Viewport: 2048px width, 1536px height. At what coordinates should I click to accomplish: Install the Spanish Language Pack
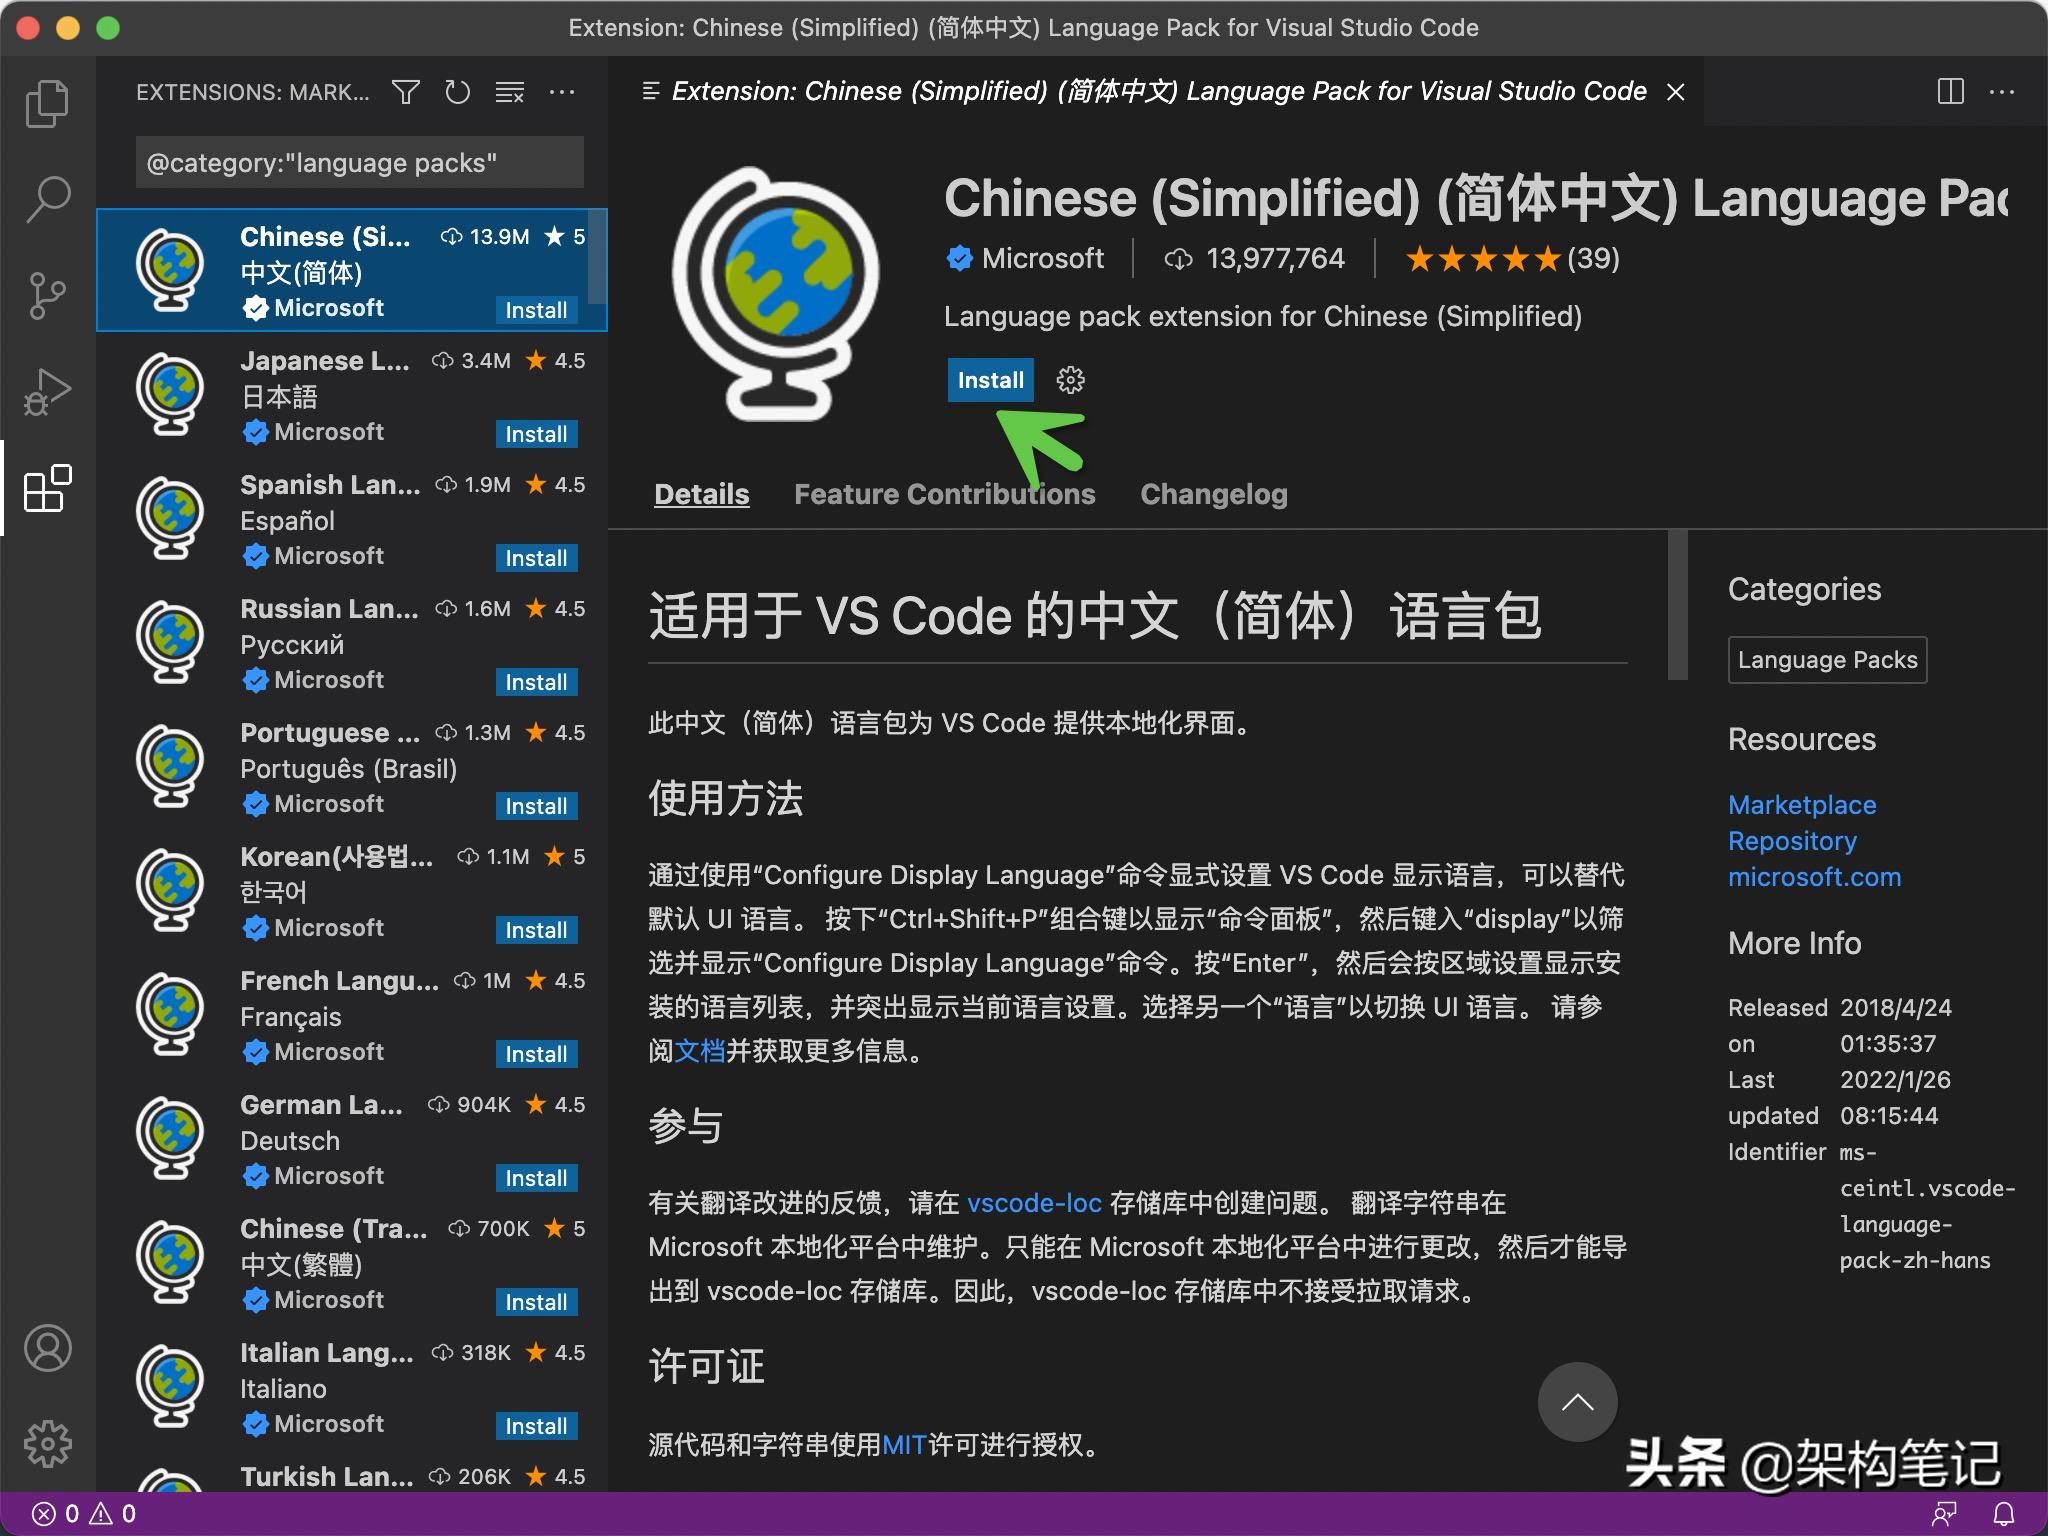coord(536,558)
